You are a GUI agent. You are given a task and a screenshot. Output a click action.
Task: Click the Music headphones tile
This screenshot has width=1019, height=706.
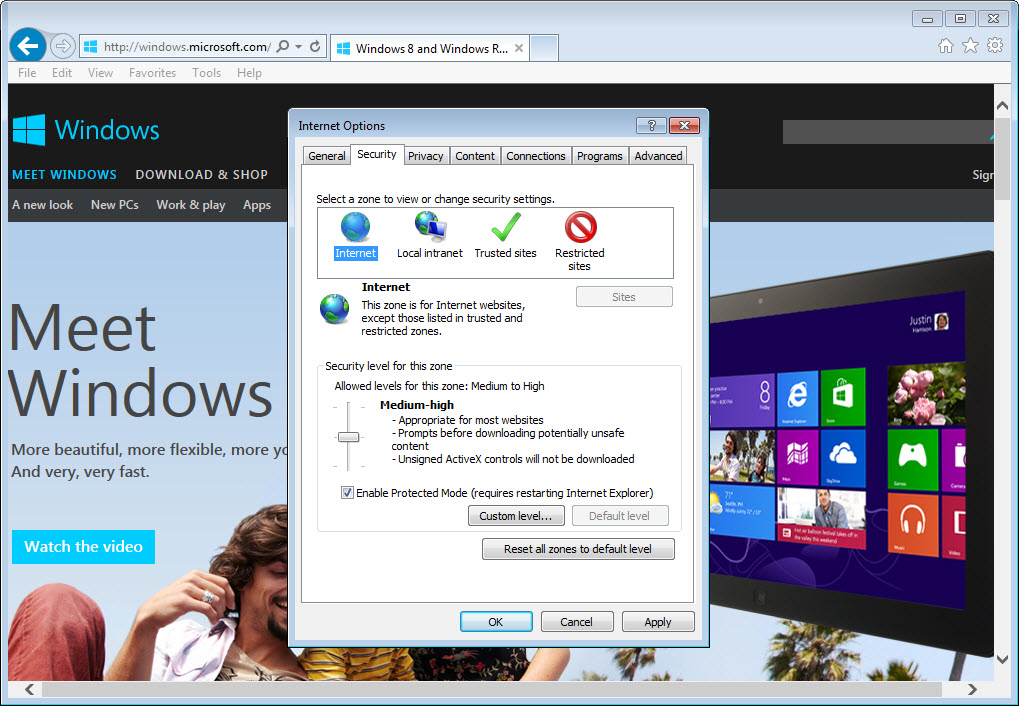tap(912, 524)
